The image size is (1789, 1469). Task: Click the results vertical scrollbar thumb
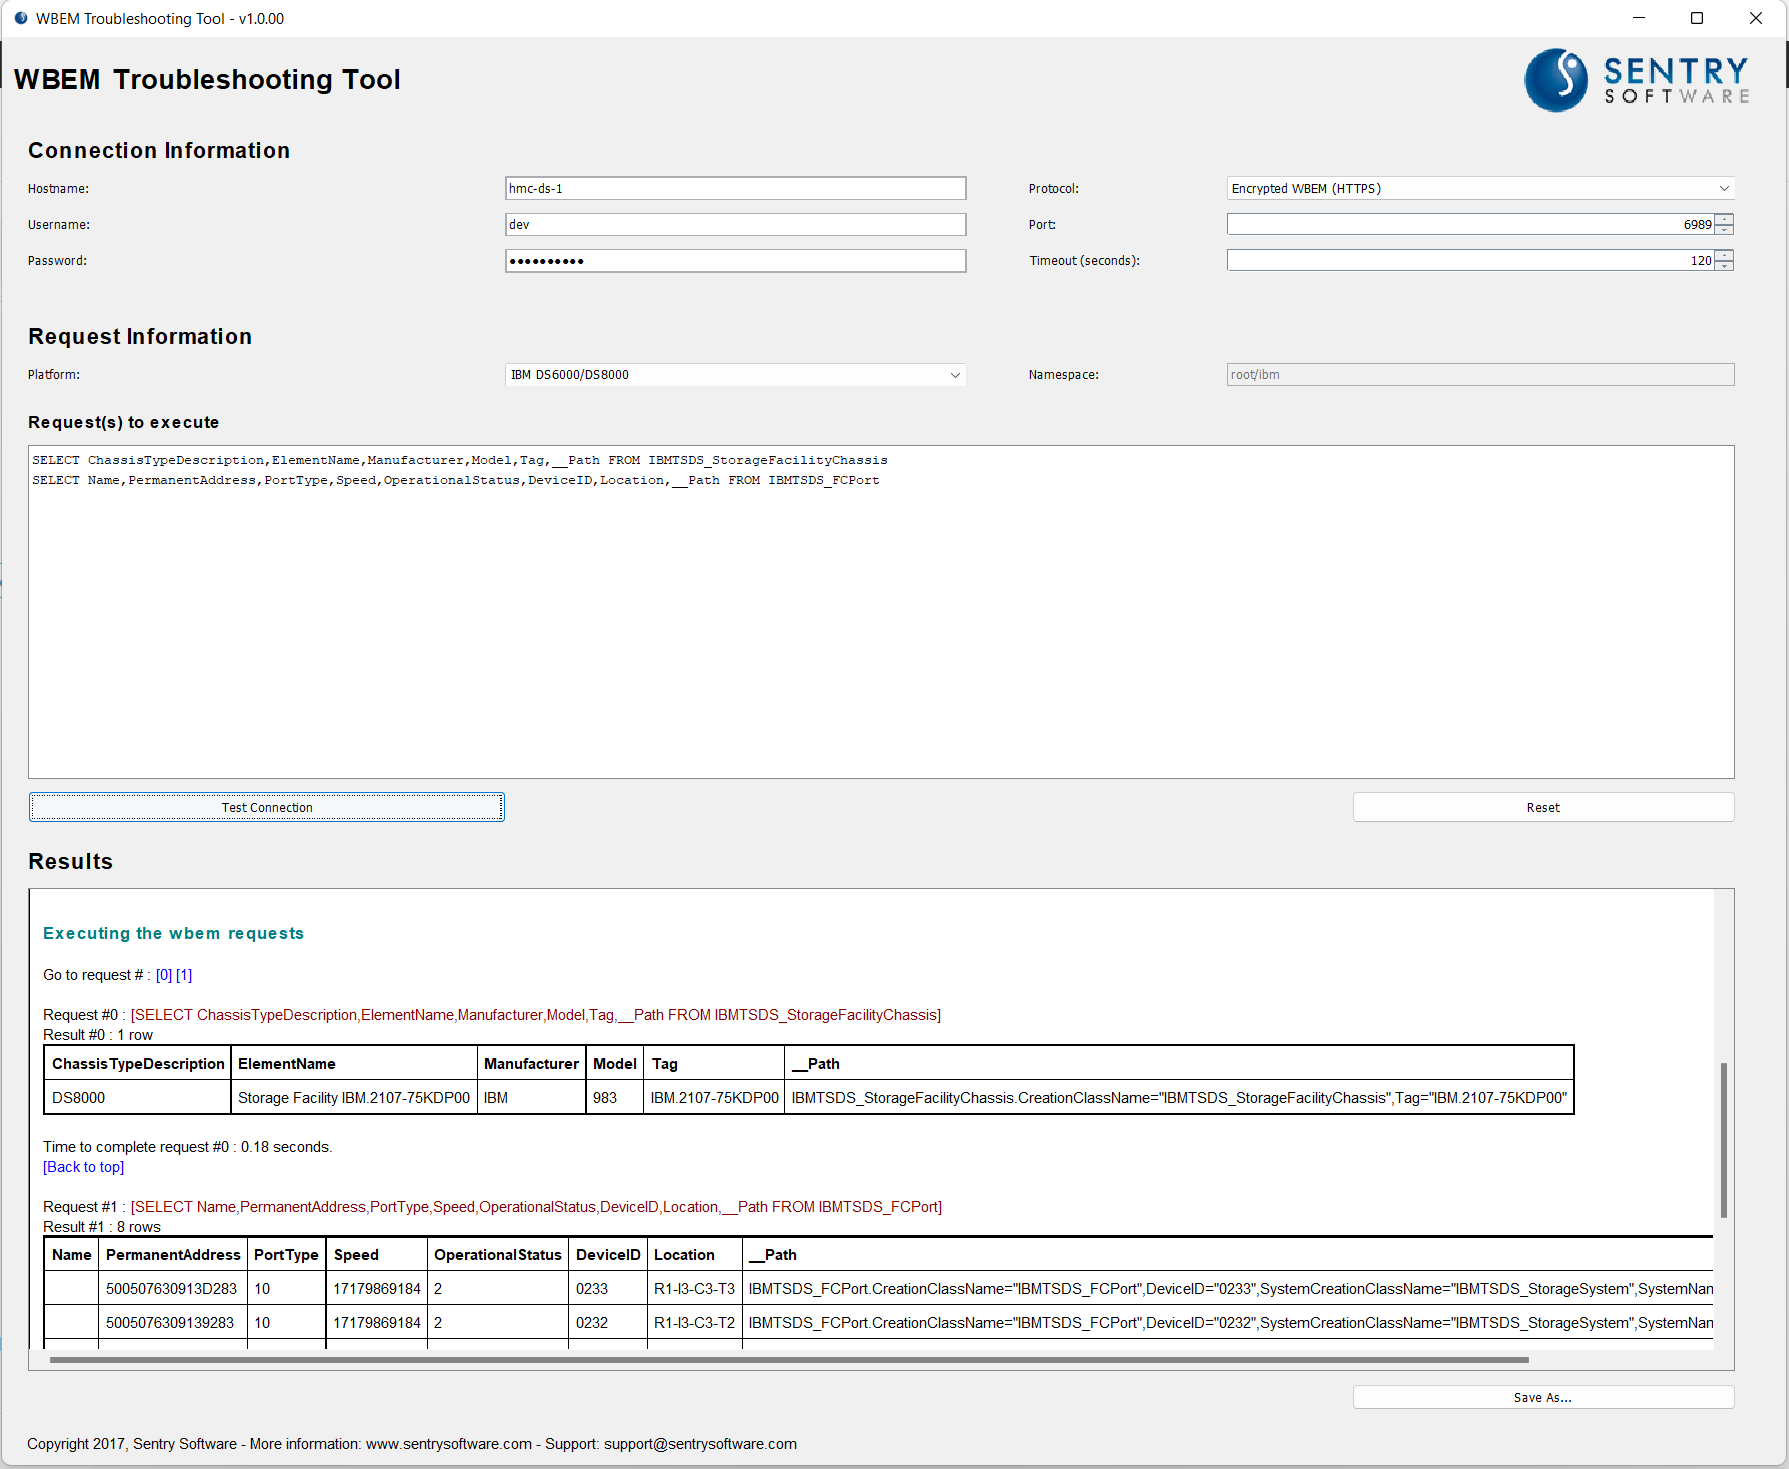tap(1724, 1140)
